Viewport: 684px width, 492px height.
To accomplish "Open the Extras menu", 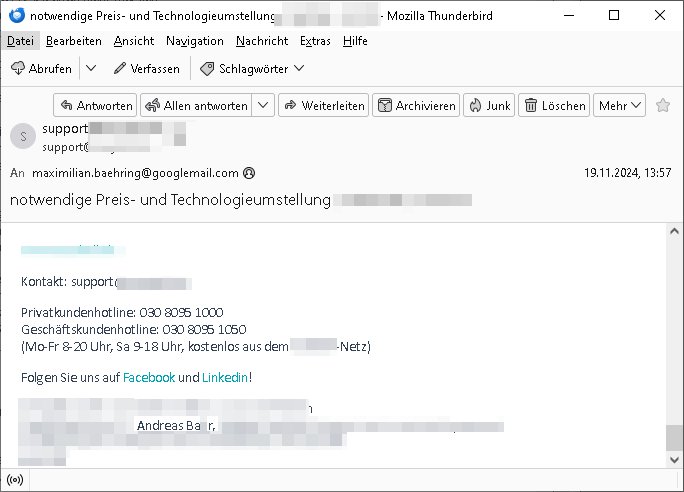I will tap(315, 41).
